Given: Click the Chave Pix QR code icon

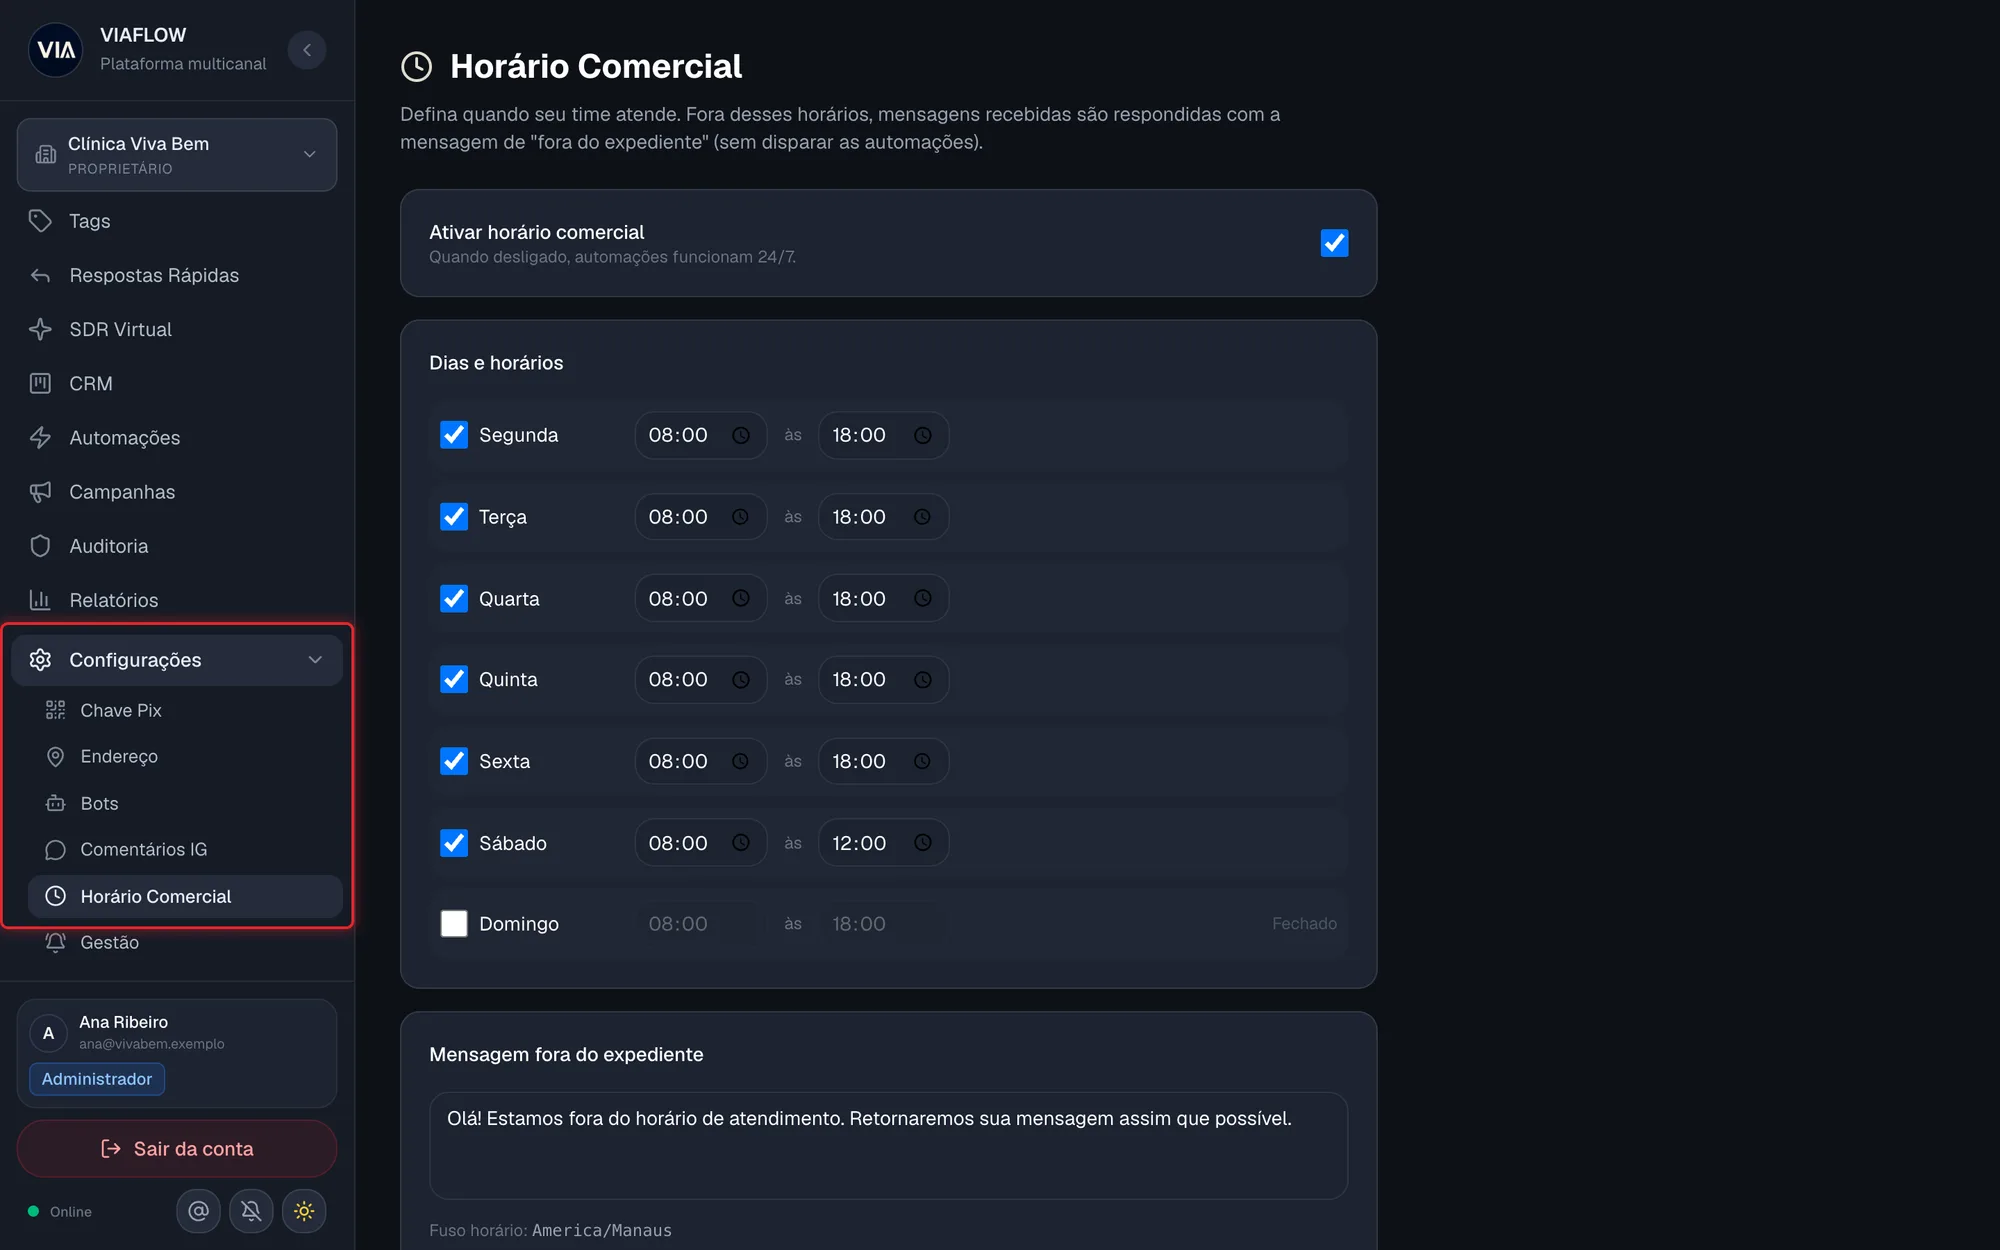Looking at the screenshot, I should (x=56, y=710).
